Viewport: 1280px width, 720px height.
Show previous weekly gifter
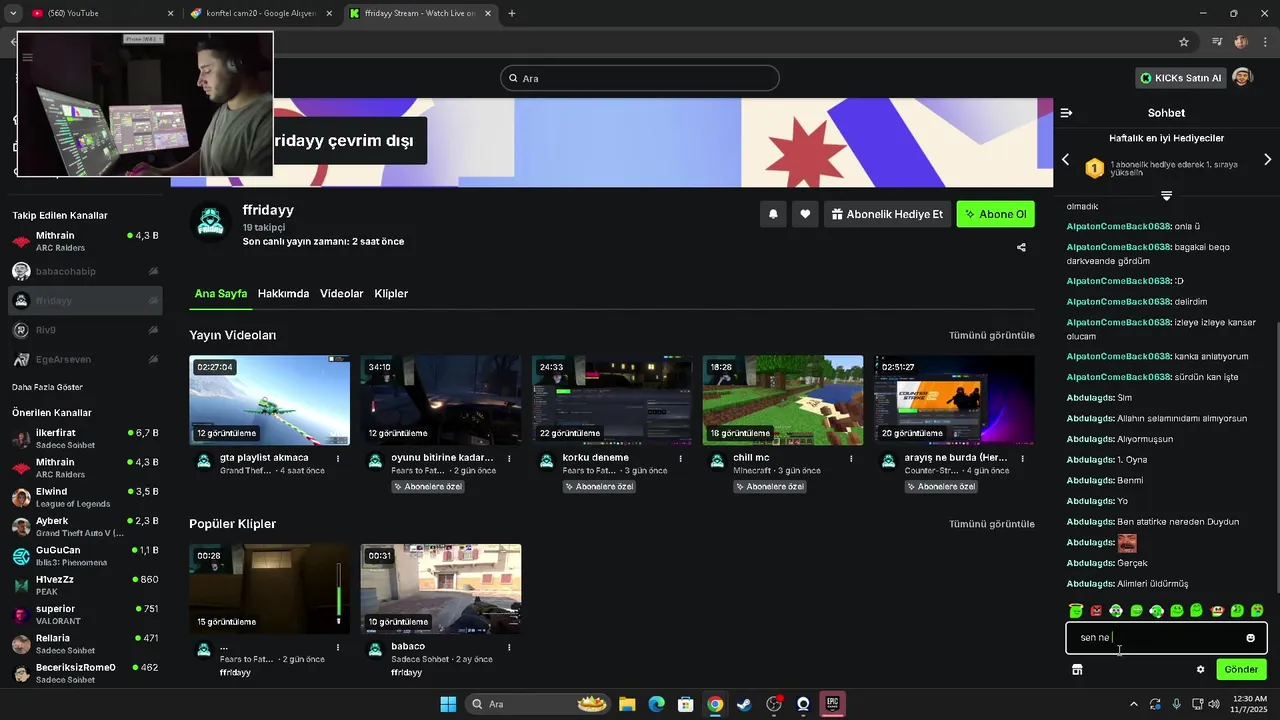pyautogui.click(x=1065, y=160)
